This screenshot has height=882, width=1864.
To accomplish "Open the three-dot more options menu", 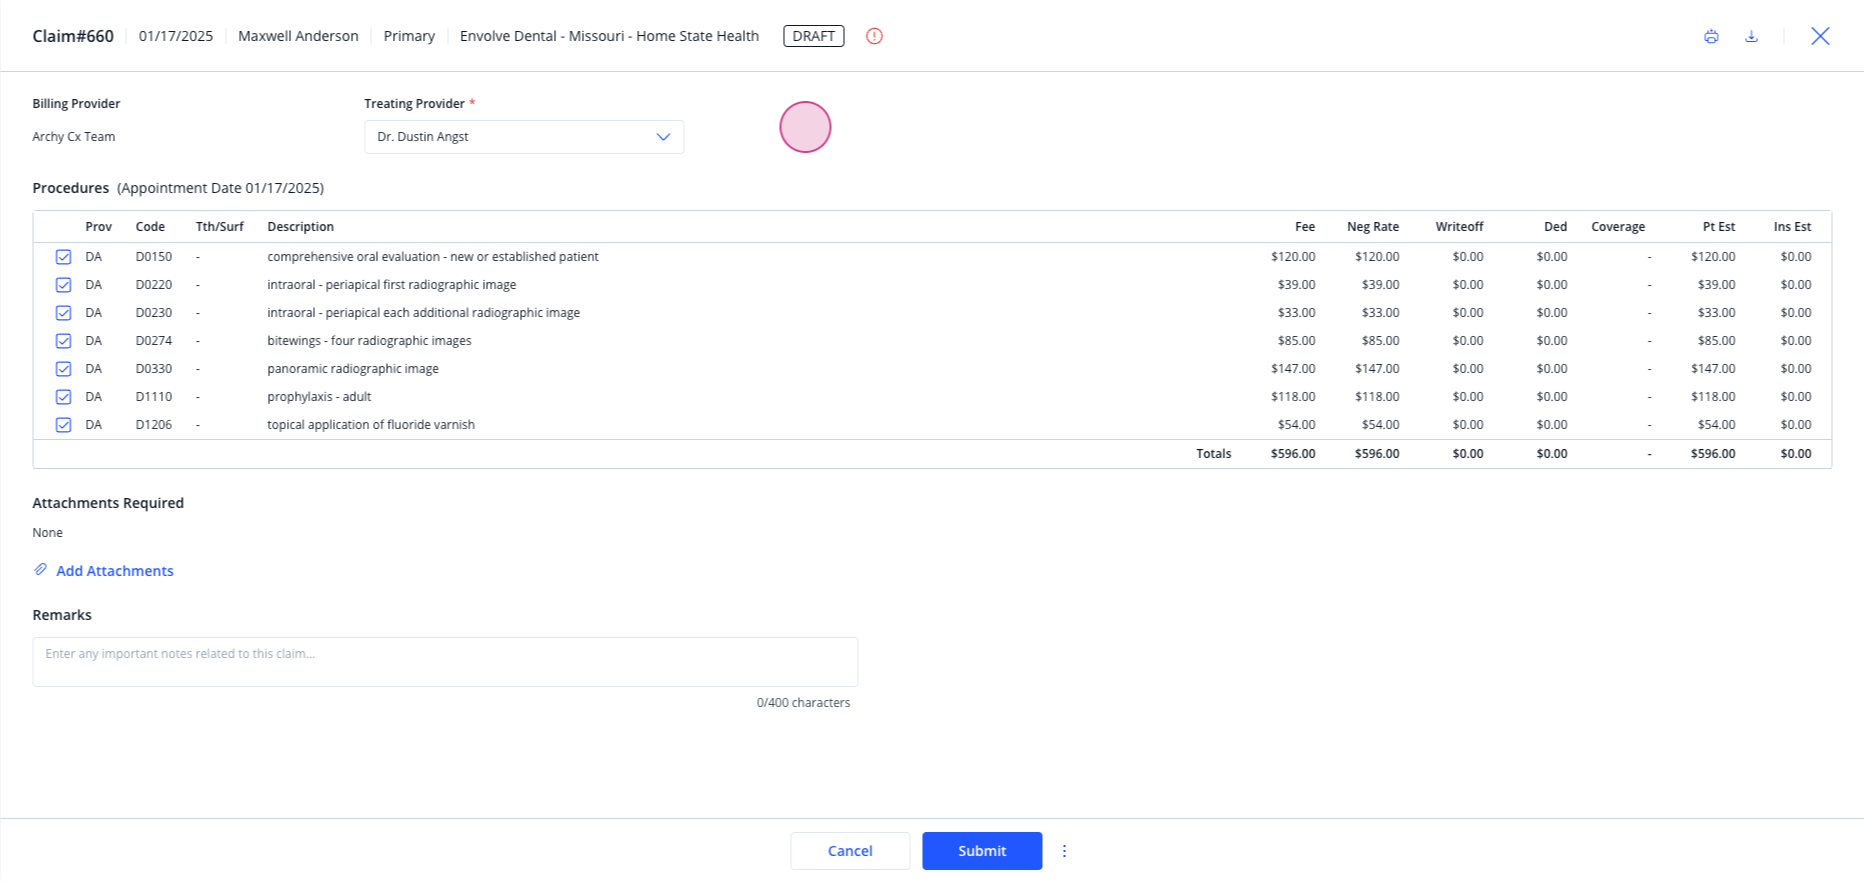I will (1064, 851).
